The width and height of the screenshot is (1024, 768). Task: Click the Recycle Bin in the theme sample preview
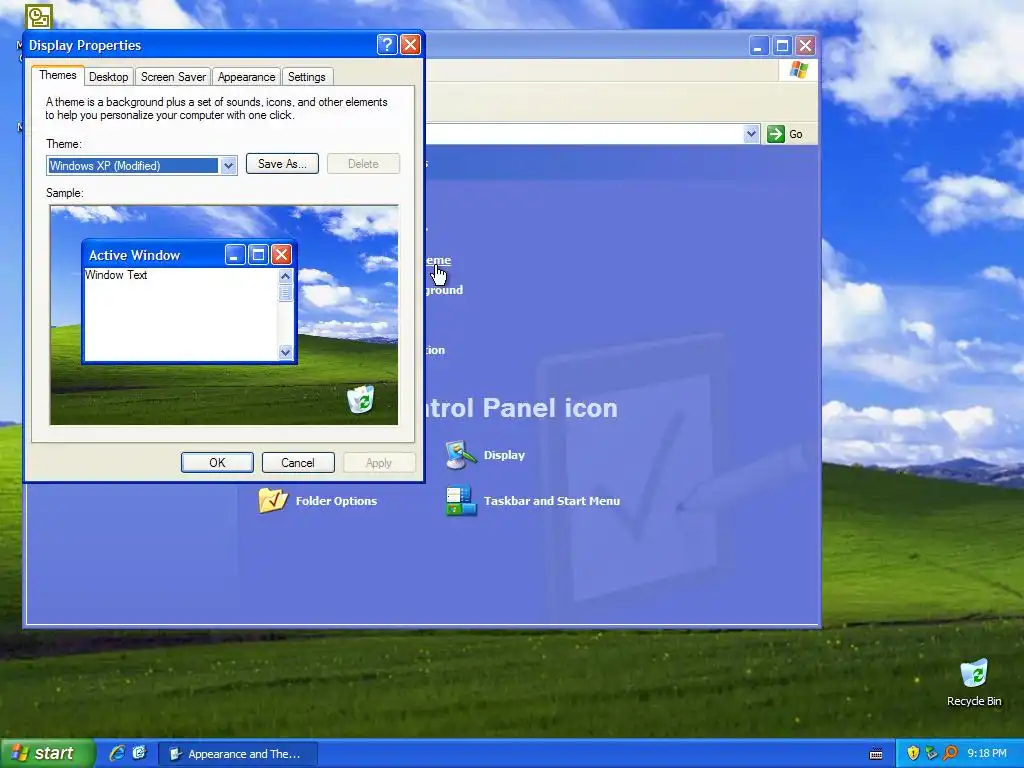(360, 399)
